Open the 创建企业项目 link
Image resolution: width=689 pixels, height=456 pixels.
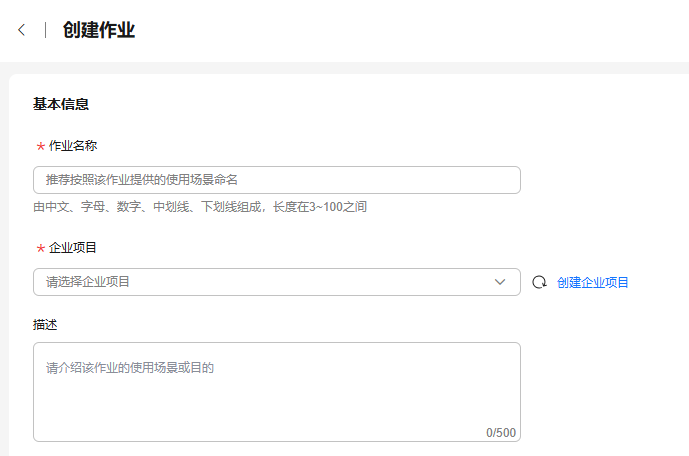pyautogui.click(x=592, y=282)
